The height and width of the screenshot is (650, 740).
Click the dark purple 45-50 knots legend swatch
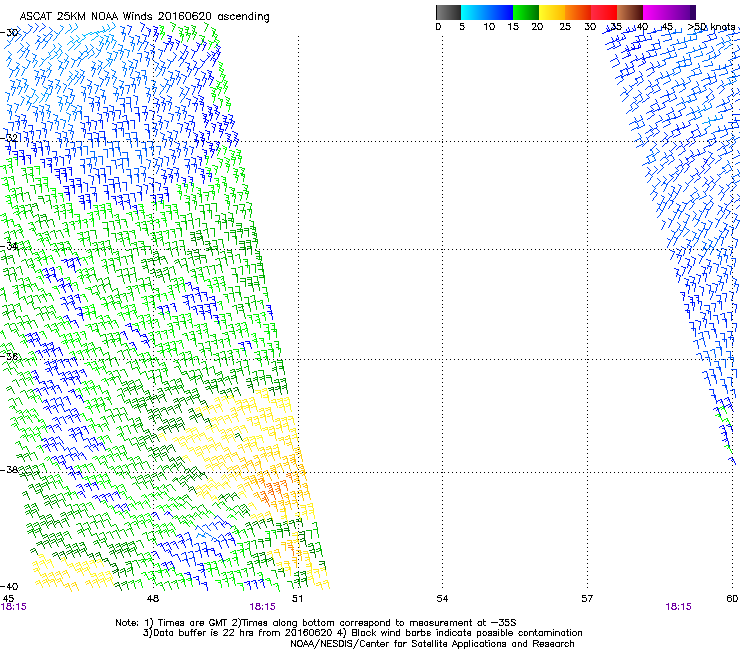(682, 12)
